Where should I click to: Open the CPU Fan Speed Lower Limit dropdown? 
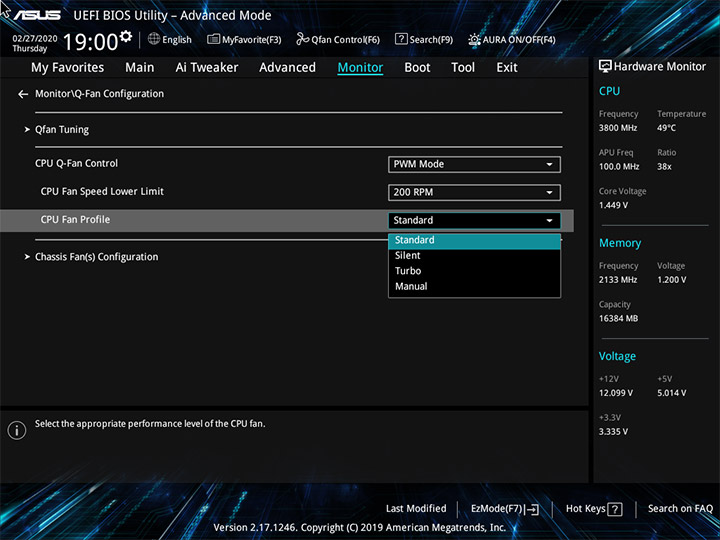point(474,192)
